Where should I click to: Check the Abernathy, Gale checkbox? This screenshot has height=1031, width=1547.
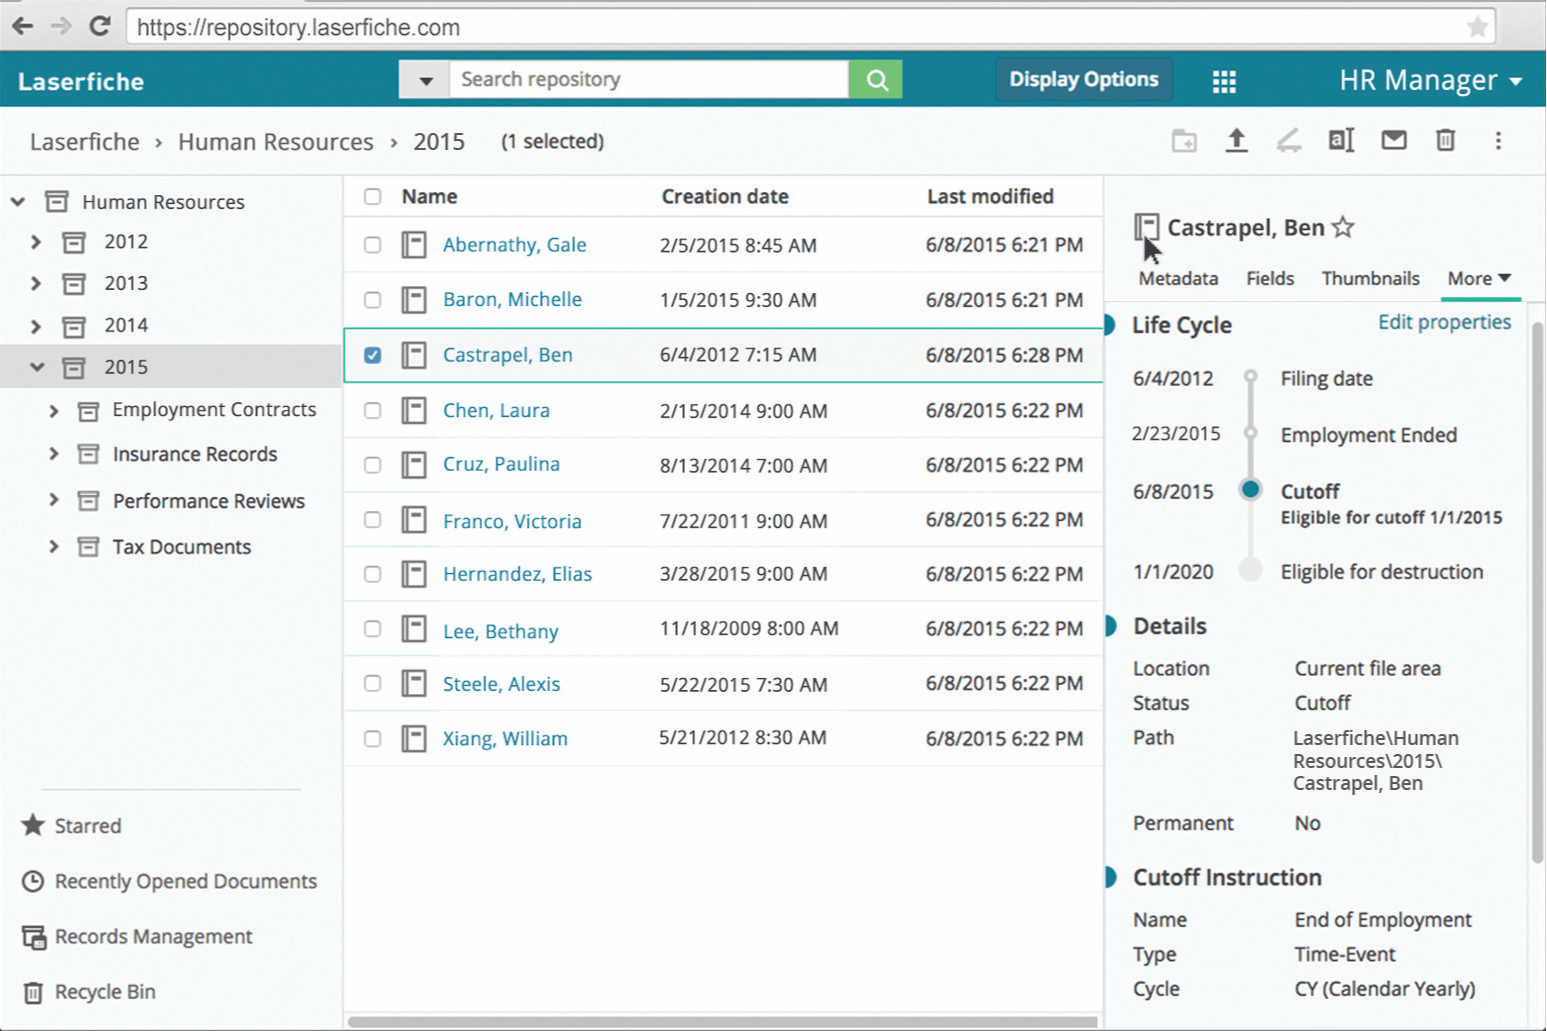(372, 245)
